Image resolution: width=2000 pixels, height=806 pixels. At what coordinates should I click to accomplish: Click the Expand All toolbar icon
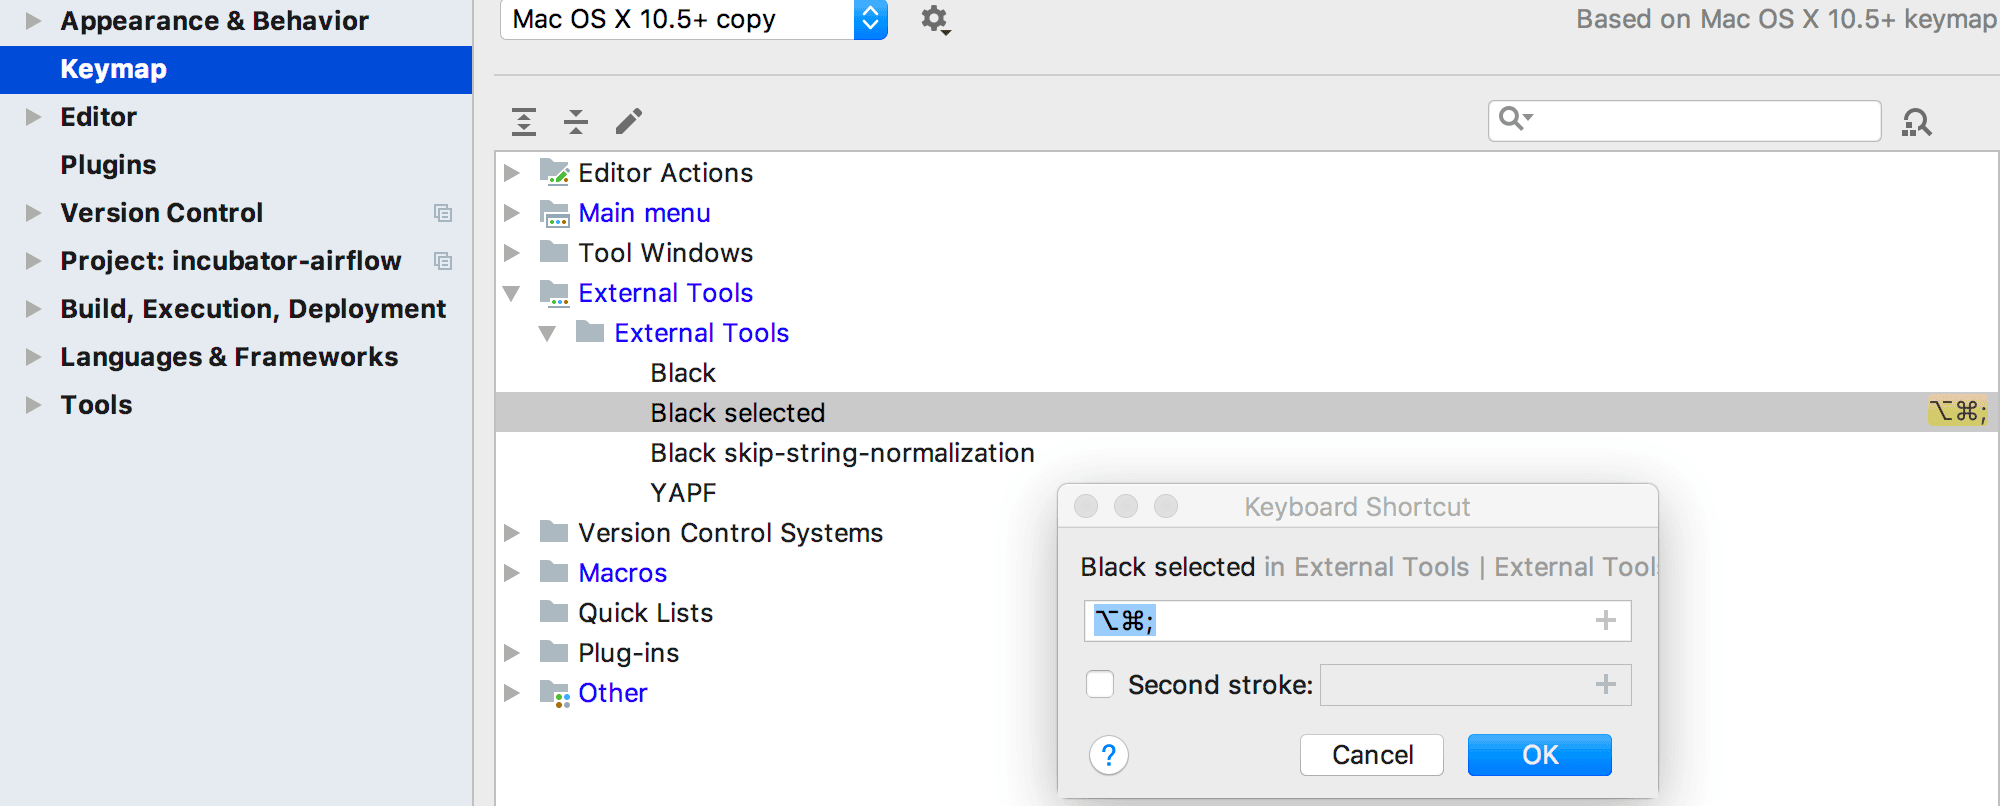[x=524, y=121]
